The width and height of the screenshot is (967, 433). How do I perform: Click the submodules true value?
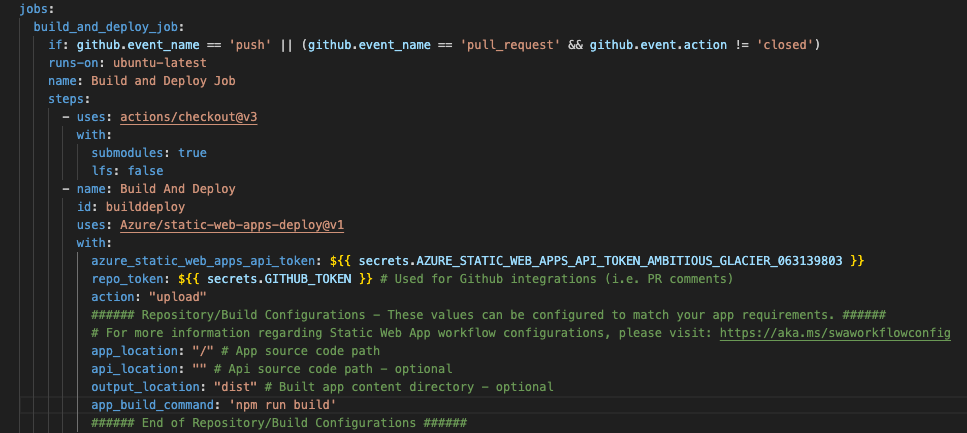192,153
